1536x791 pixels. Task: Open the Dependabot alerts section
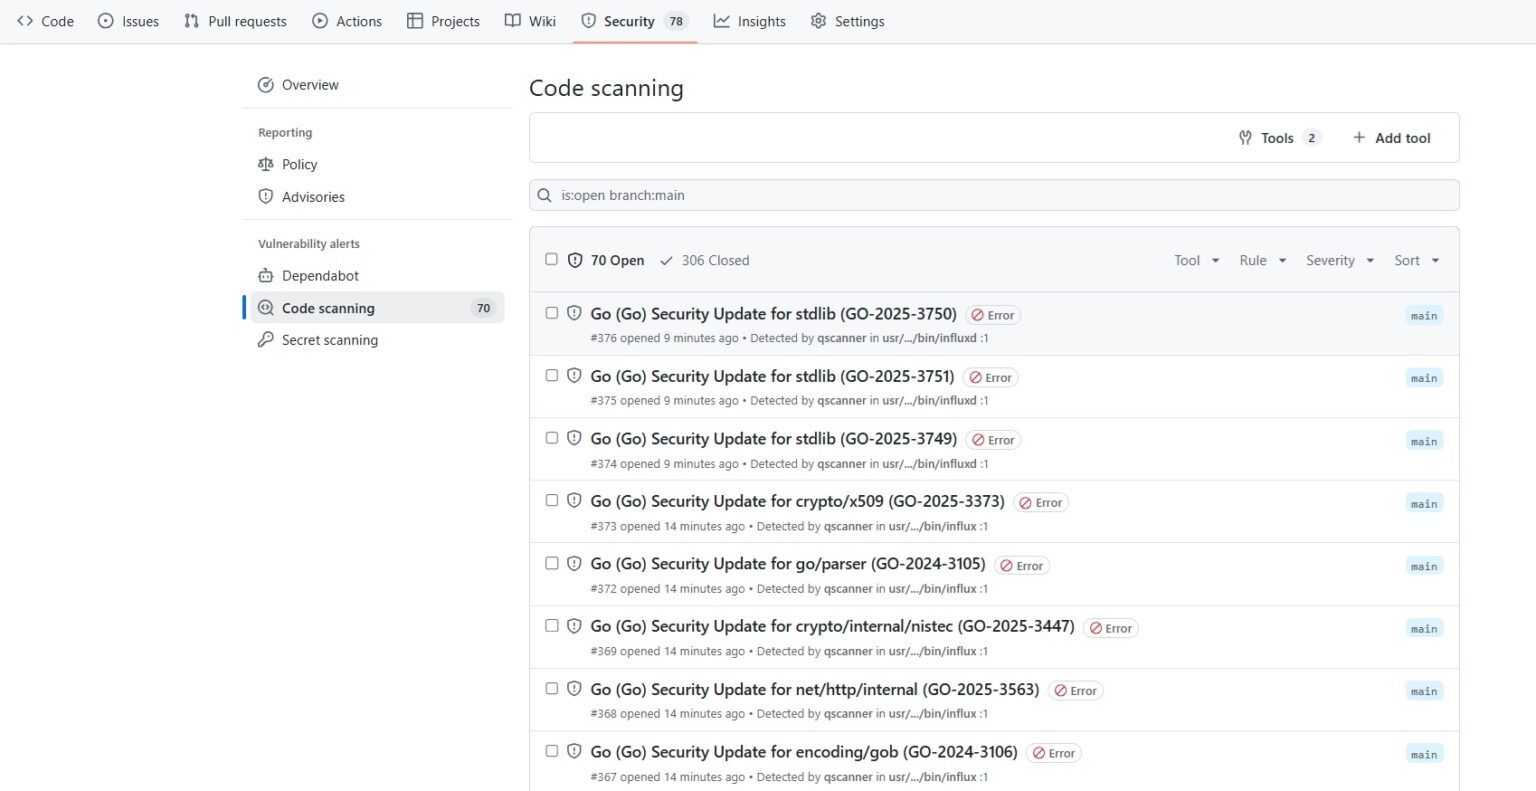[x=320, y=275]
